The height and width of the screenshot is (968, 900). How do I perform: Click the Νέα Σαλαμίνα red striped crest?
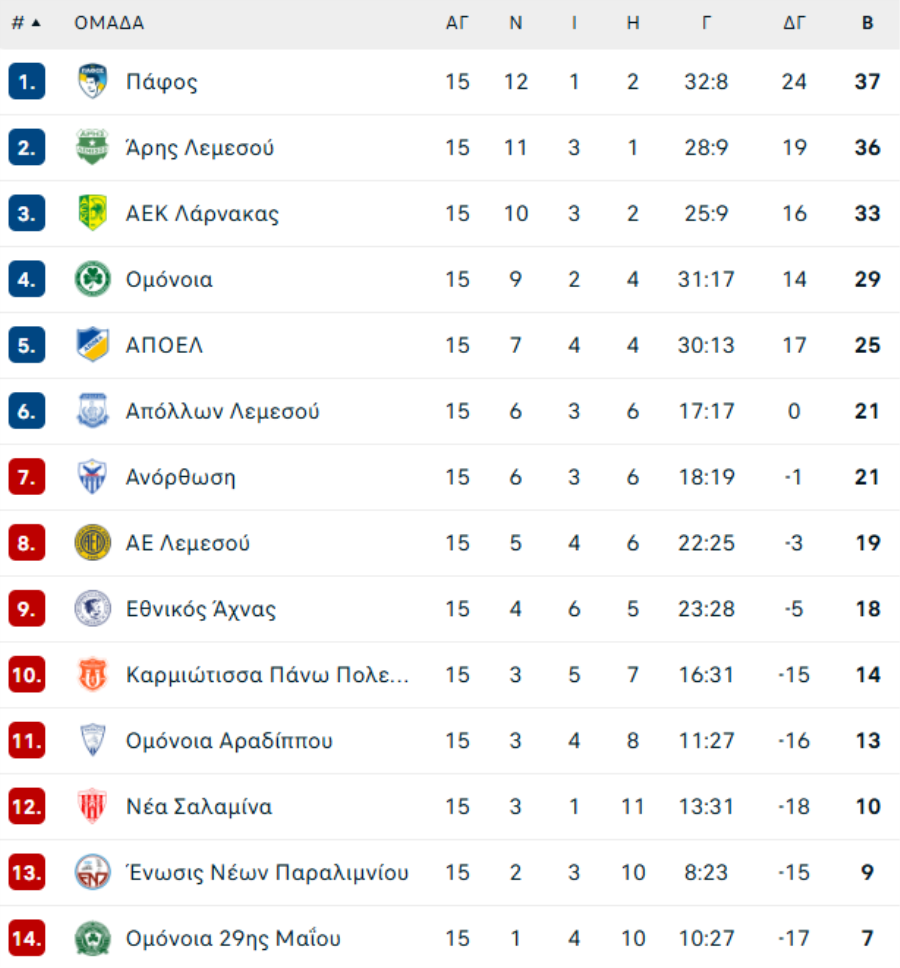tap(93, 806)
